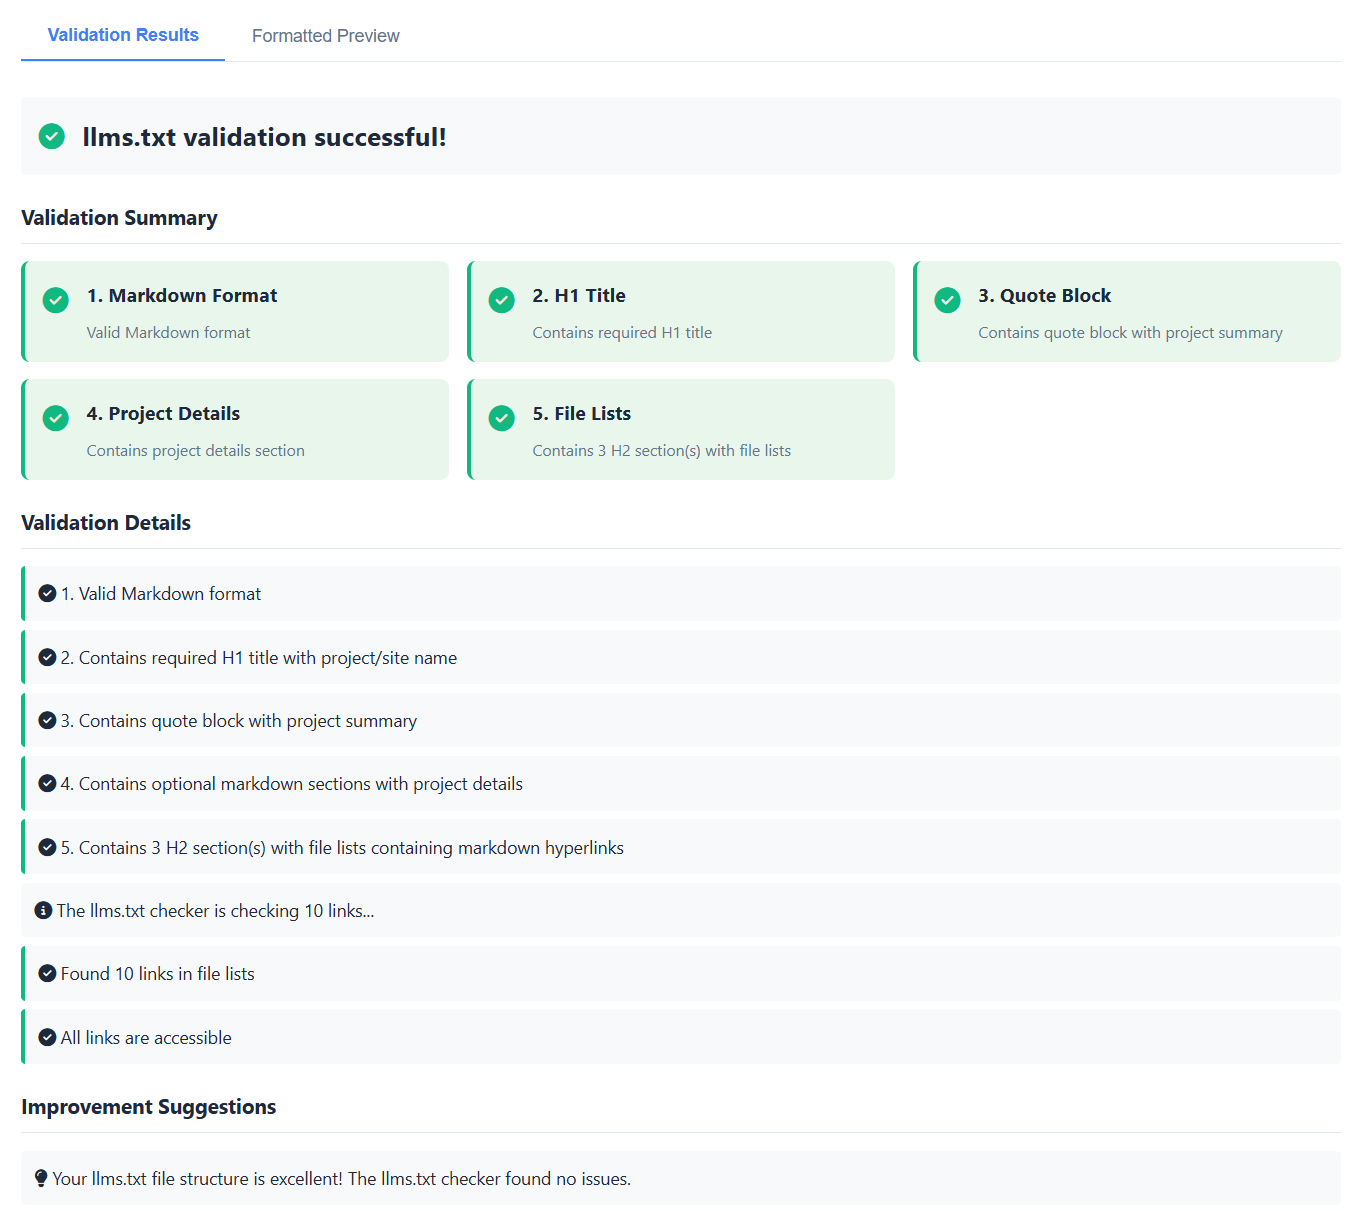Click check icon beside '3. Contains quote block with project summary'

coord(47,720)
